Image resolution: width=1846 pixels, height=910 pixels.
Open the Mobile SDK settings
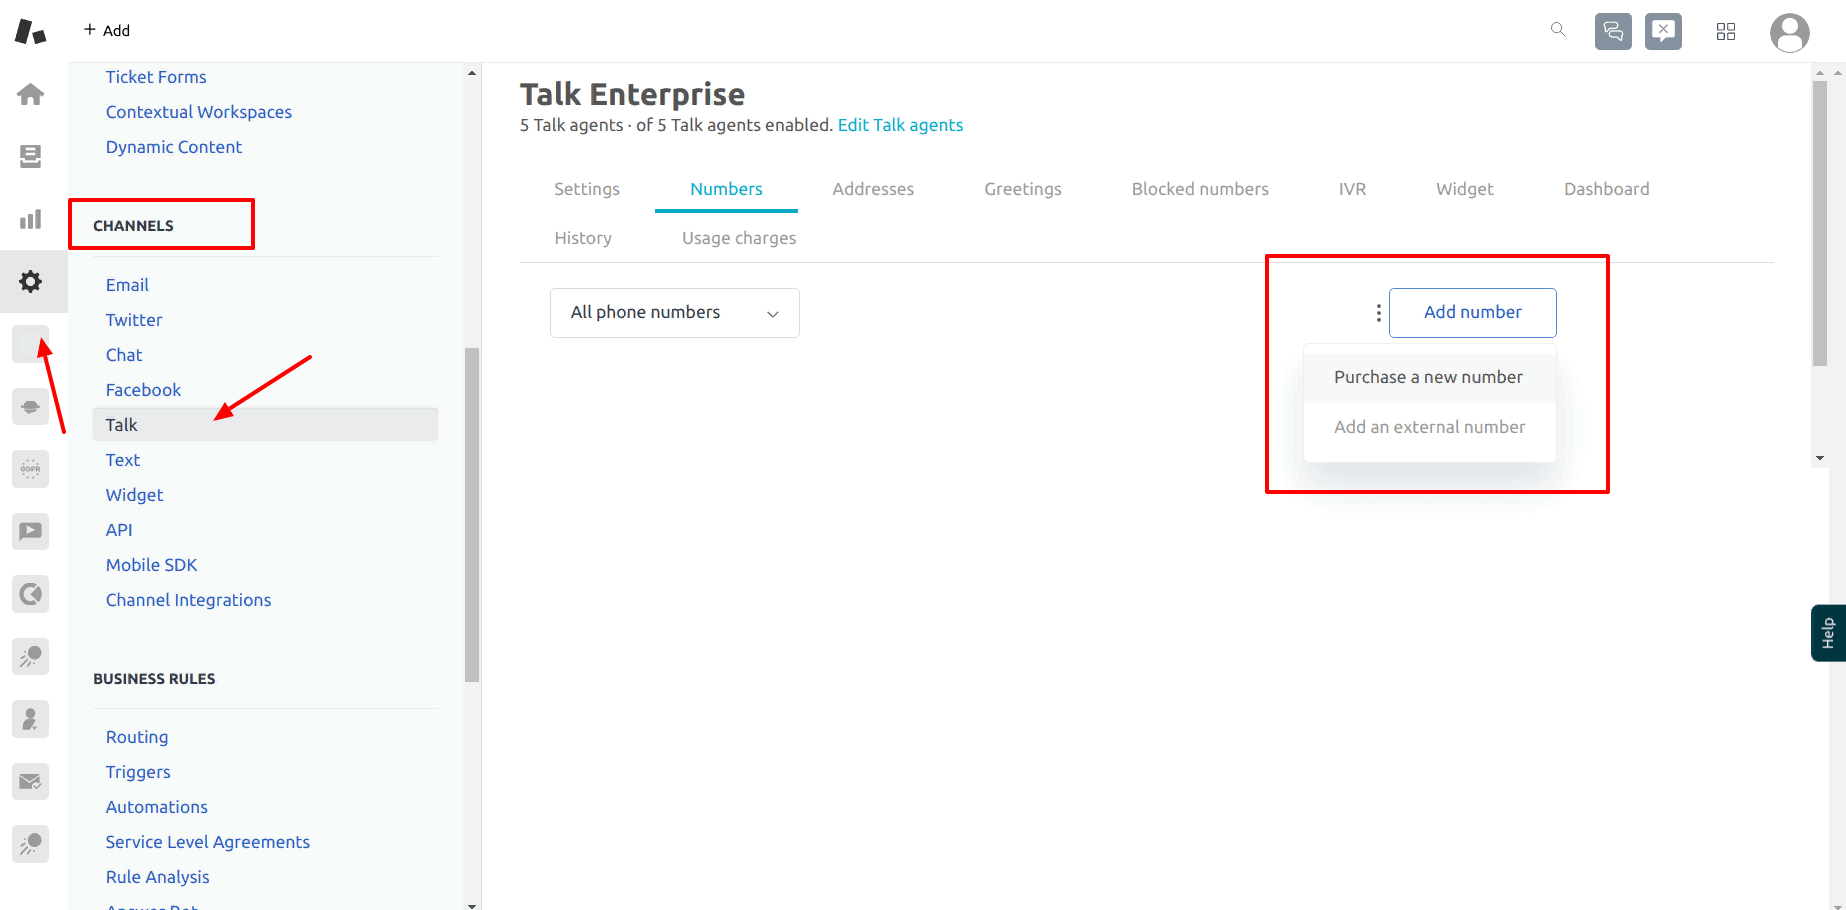tap(152, 565)
